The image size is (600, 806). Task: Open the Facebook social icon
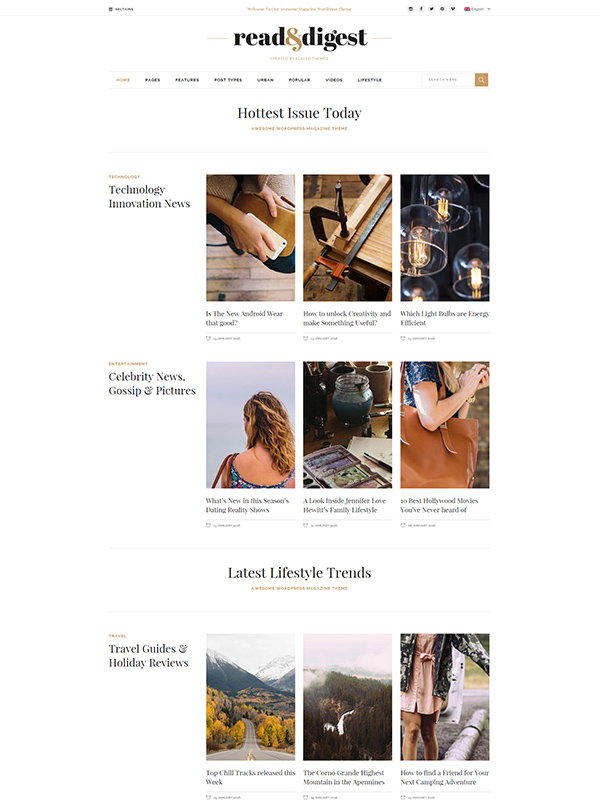coord(421,9)
